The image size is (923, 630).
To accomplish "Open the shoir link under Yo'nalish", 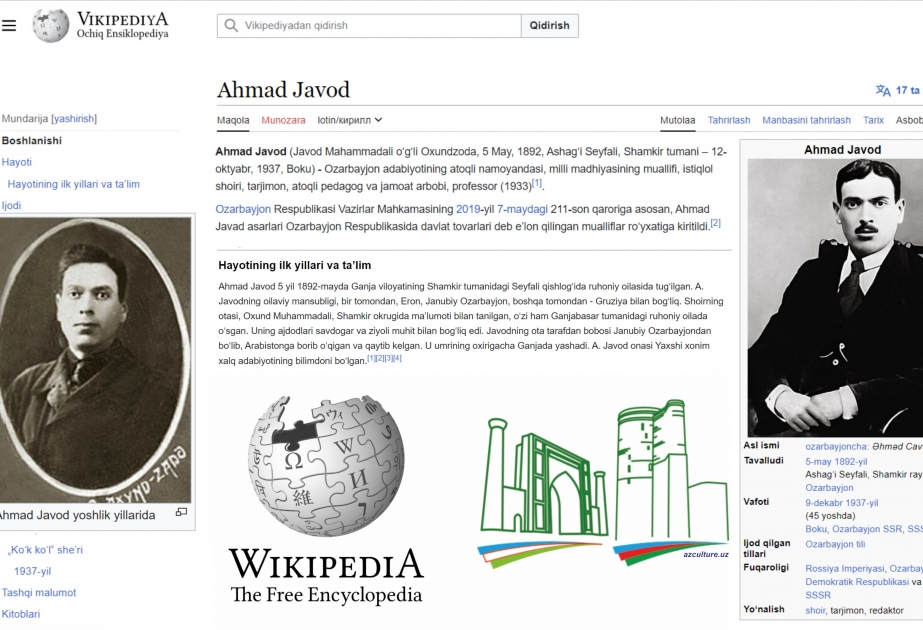I will tap(815, 611).
